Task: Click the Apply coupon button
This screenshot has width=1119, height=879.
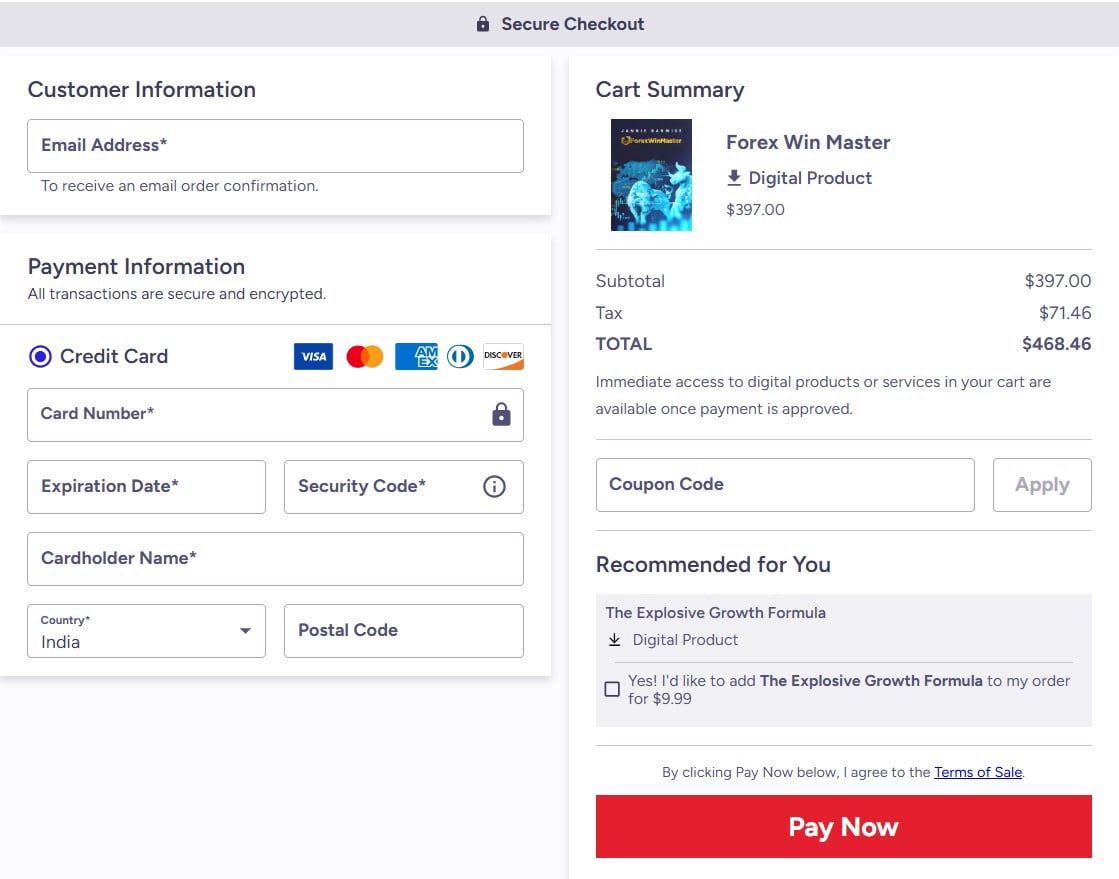Action: coord(1042,484)
